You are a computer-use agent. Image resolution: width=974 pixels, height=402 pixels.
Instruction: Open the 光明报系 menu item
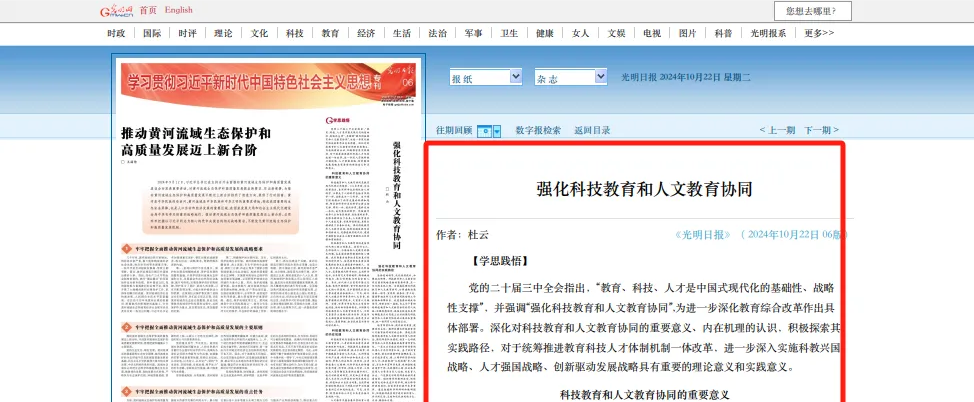[769, 33]
